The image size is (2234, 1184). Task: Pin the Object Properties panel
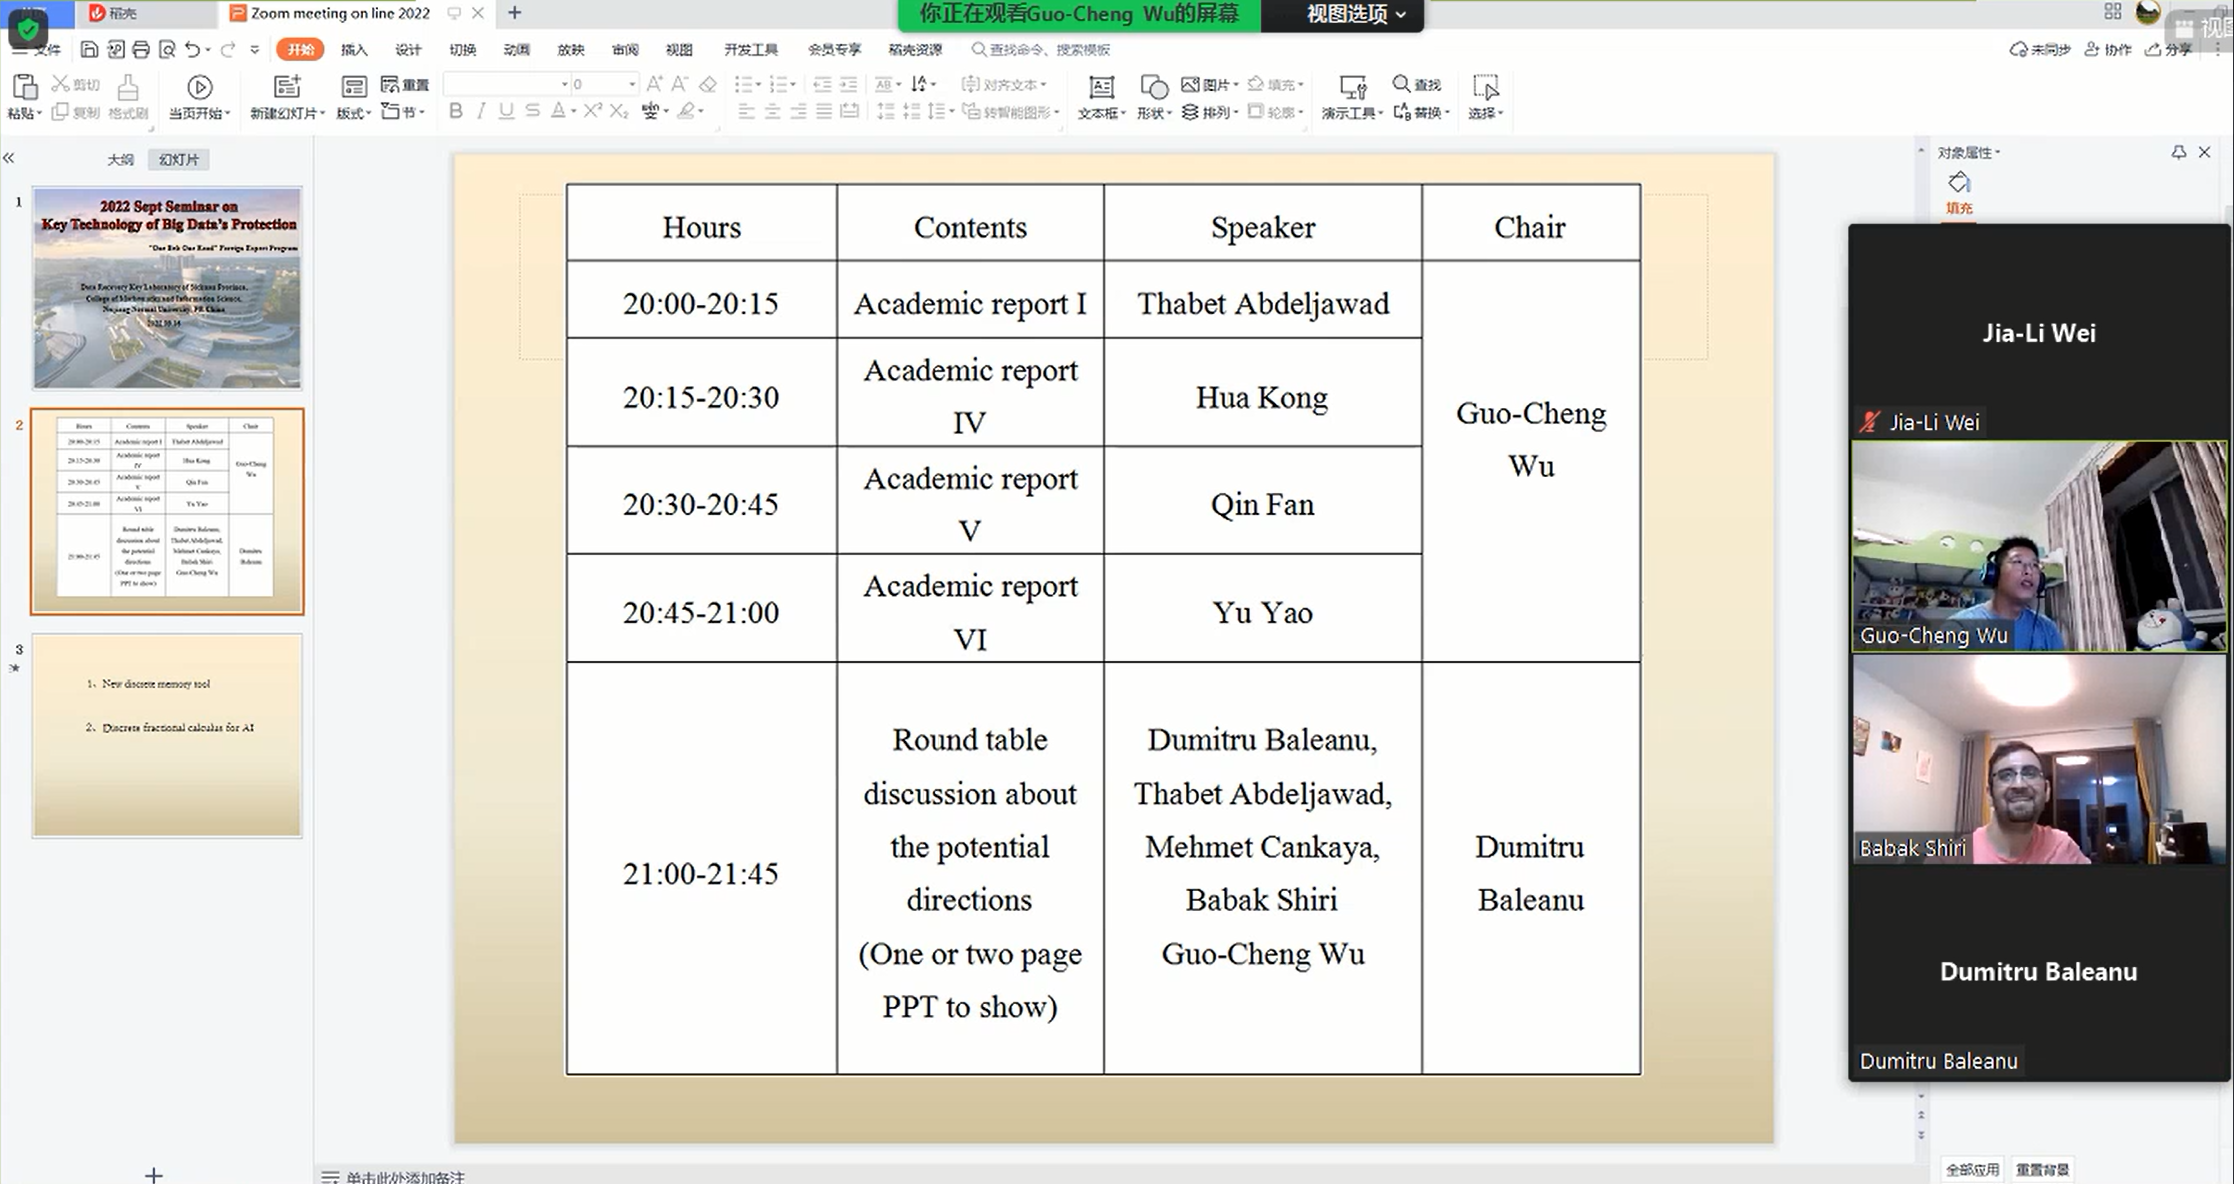pyautogui.click(x=2178, y=152)
